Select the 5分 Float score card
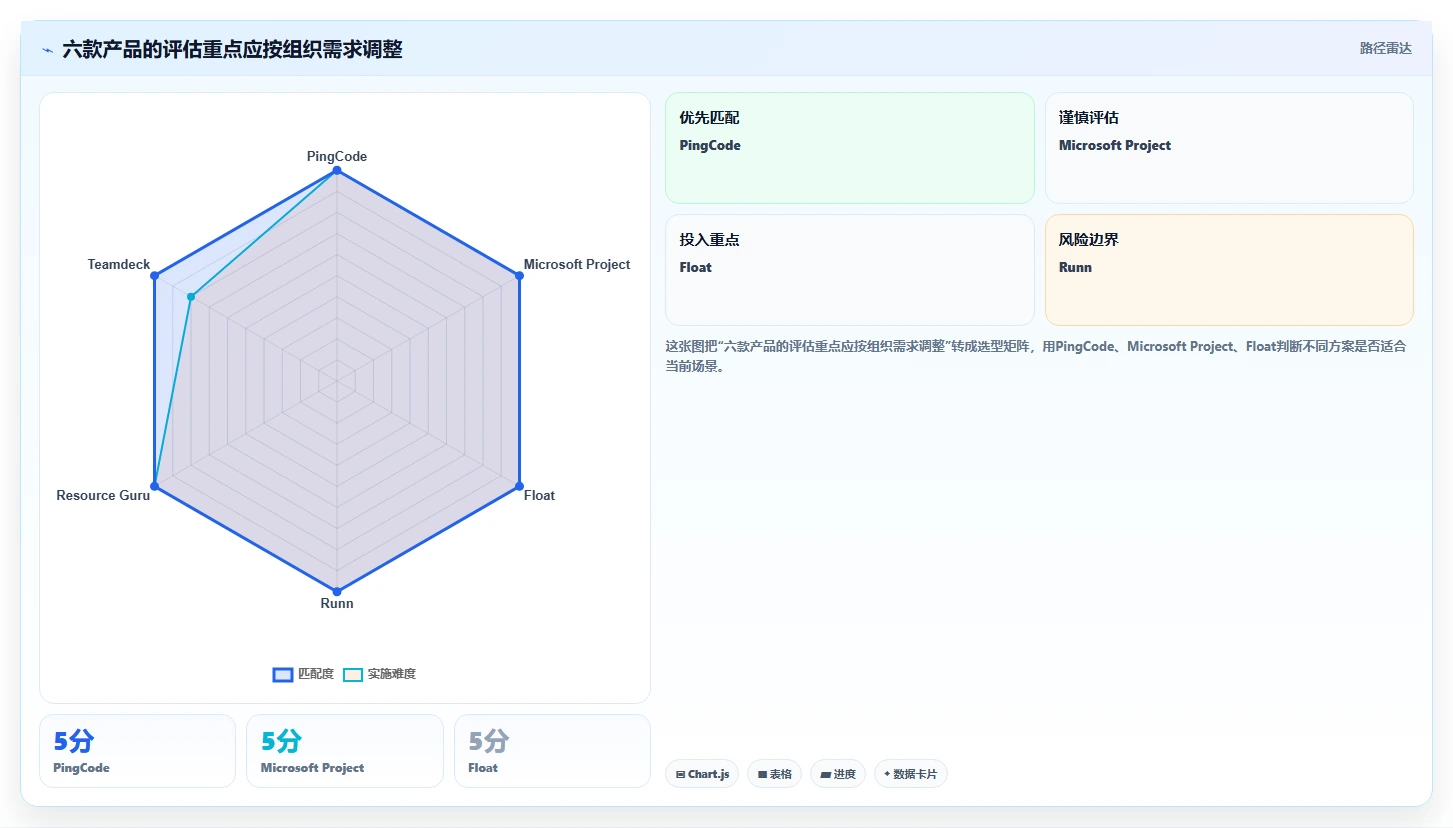Viewport: 1453px width, 828px height. tap(552, 751)
